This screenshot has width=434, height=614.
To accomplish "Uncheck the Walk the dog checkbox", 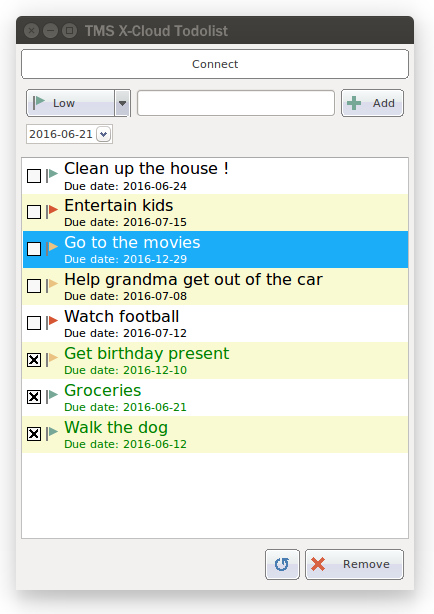I will pos(34,434).
